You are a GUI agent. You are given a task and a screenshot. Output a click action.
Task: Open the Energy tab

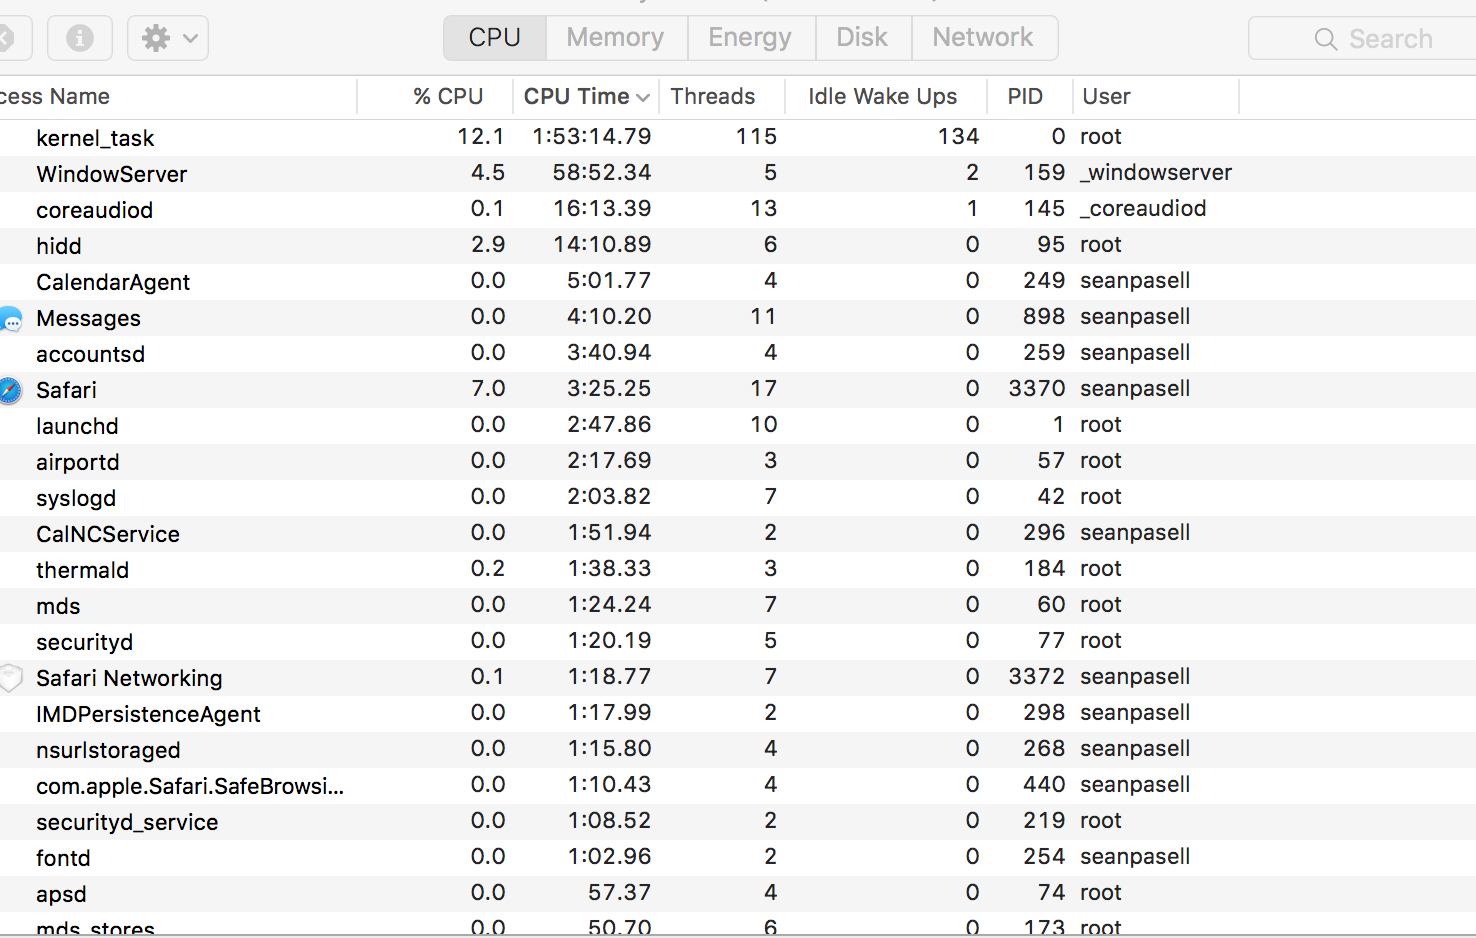click(x=750, y=37)
